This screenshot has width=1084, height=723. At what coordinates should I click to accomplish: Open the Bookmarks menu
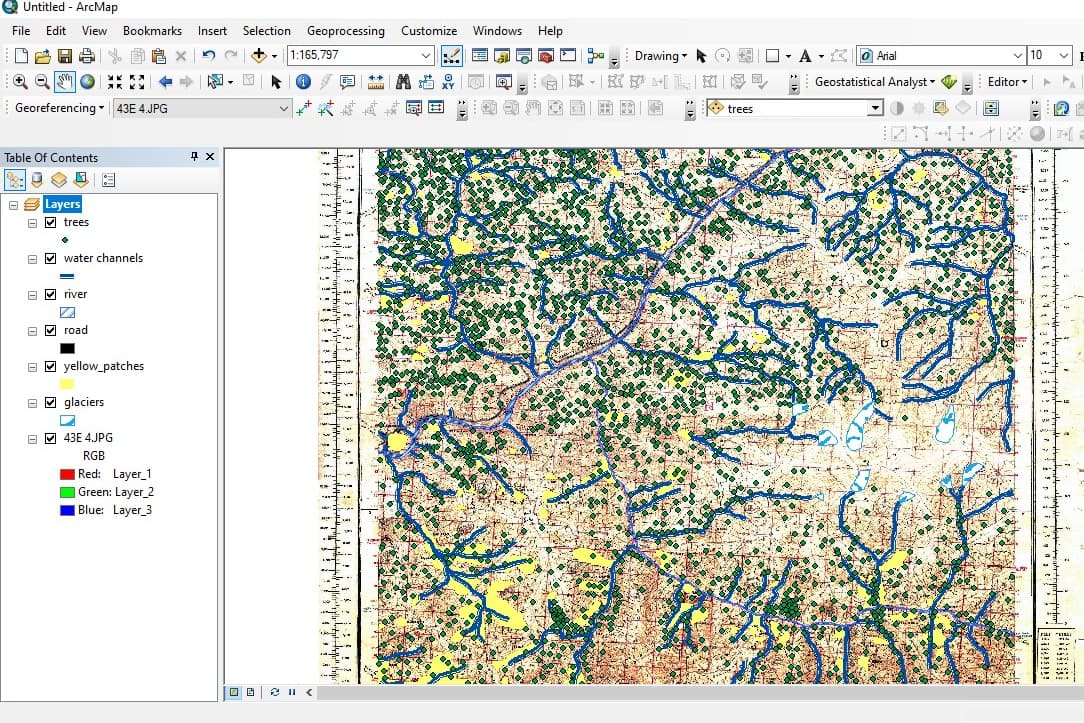click(x=152, y=30)
